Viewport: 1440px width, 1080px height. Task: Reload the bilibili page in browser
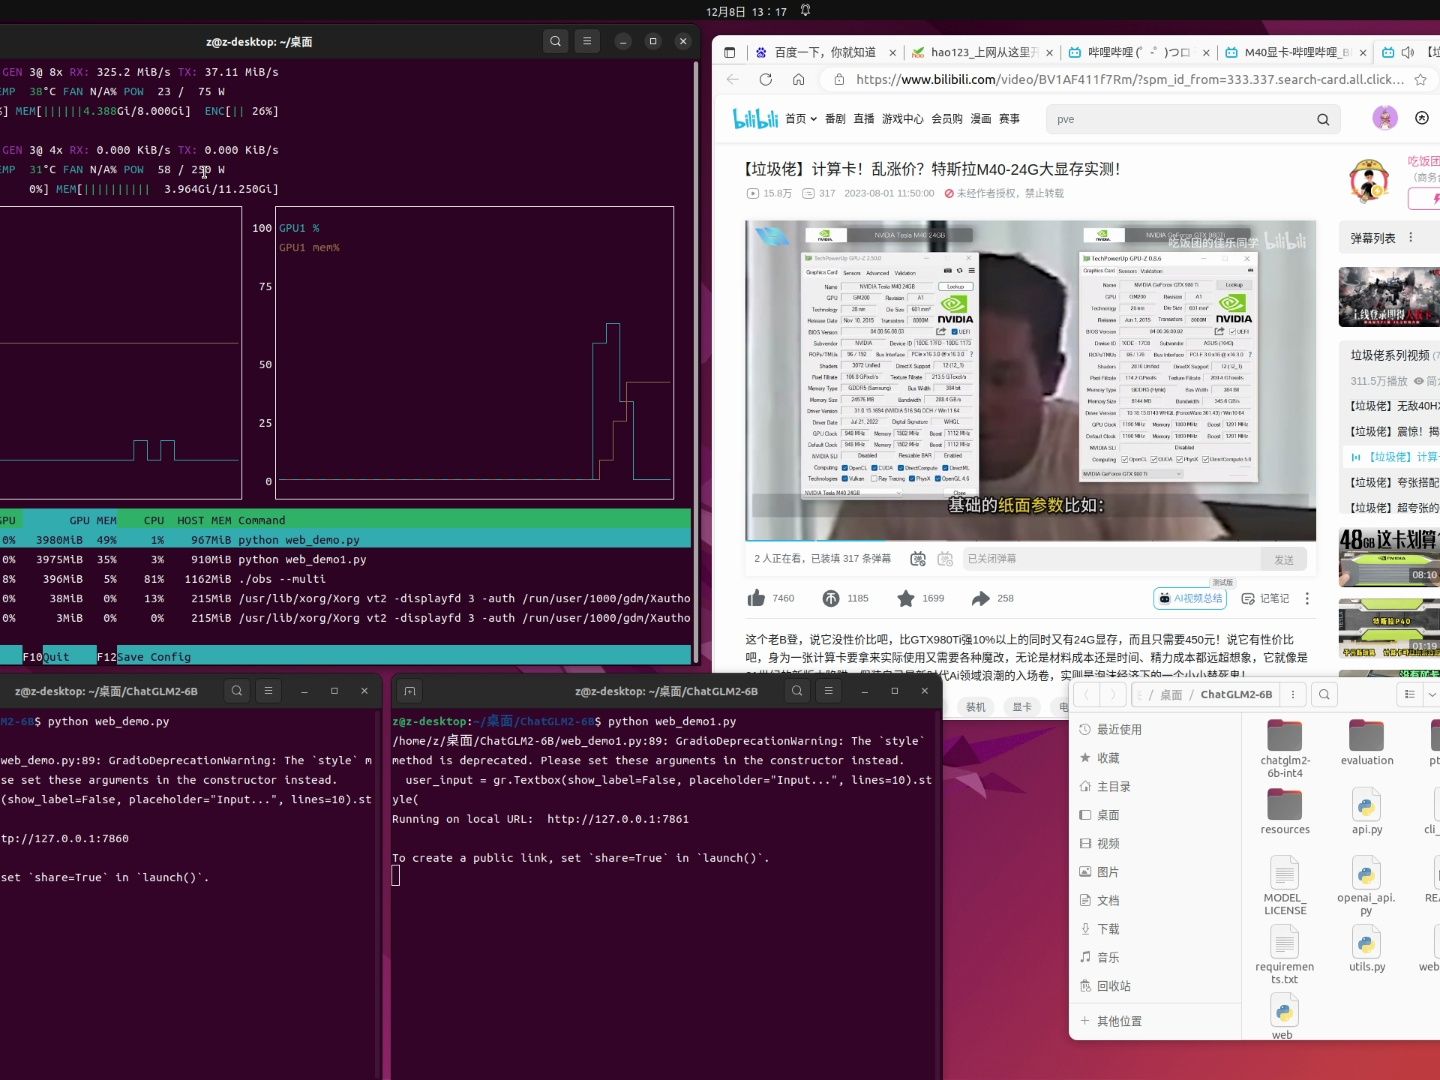click(766, 79)
